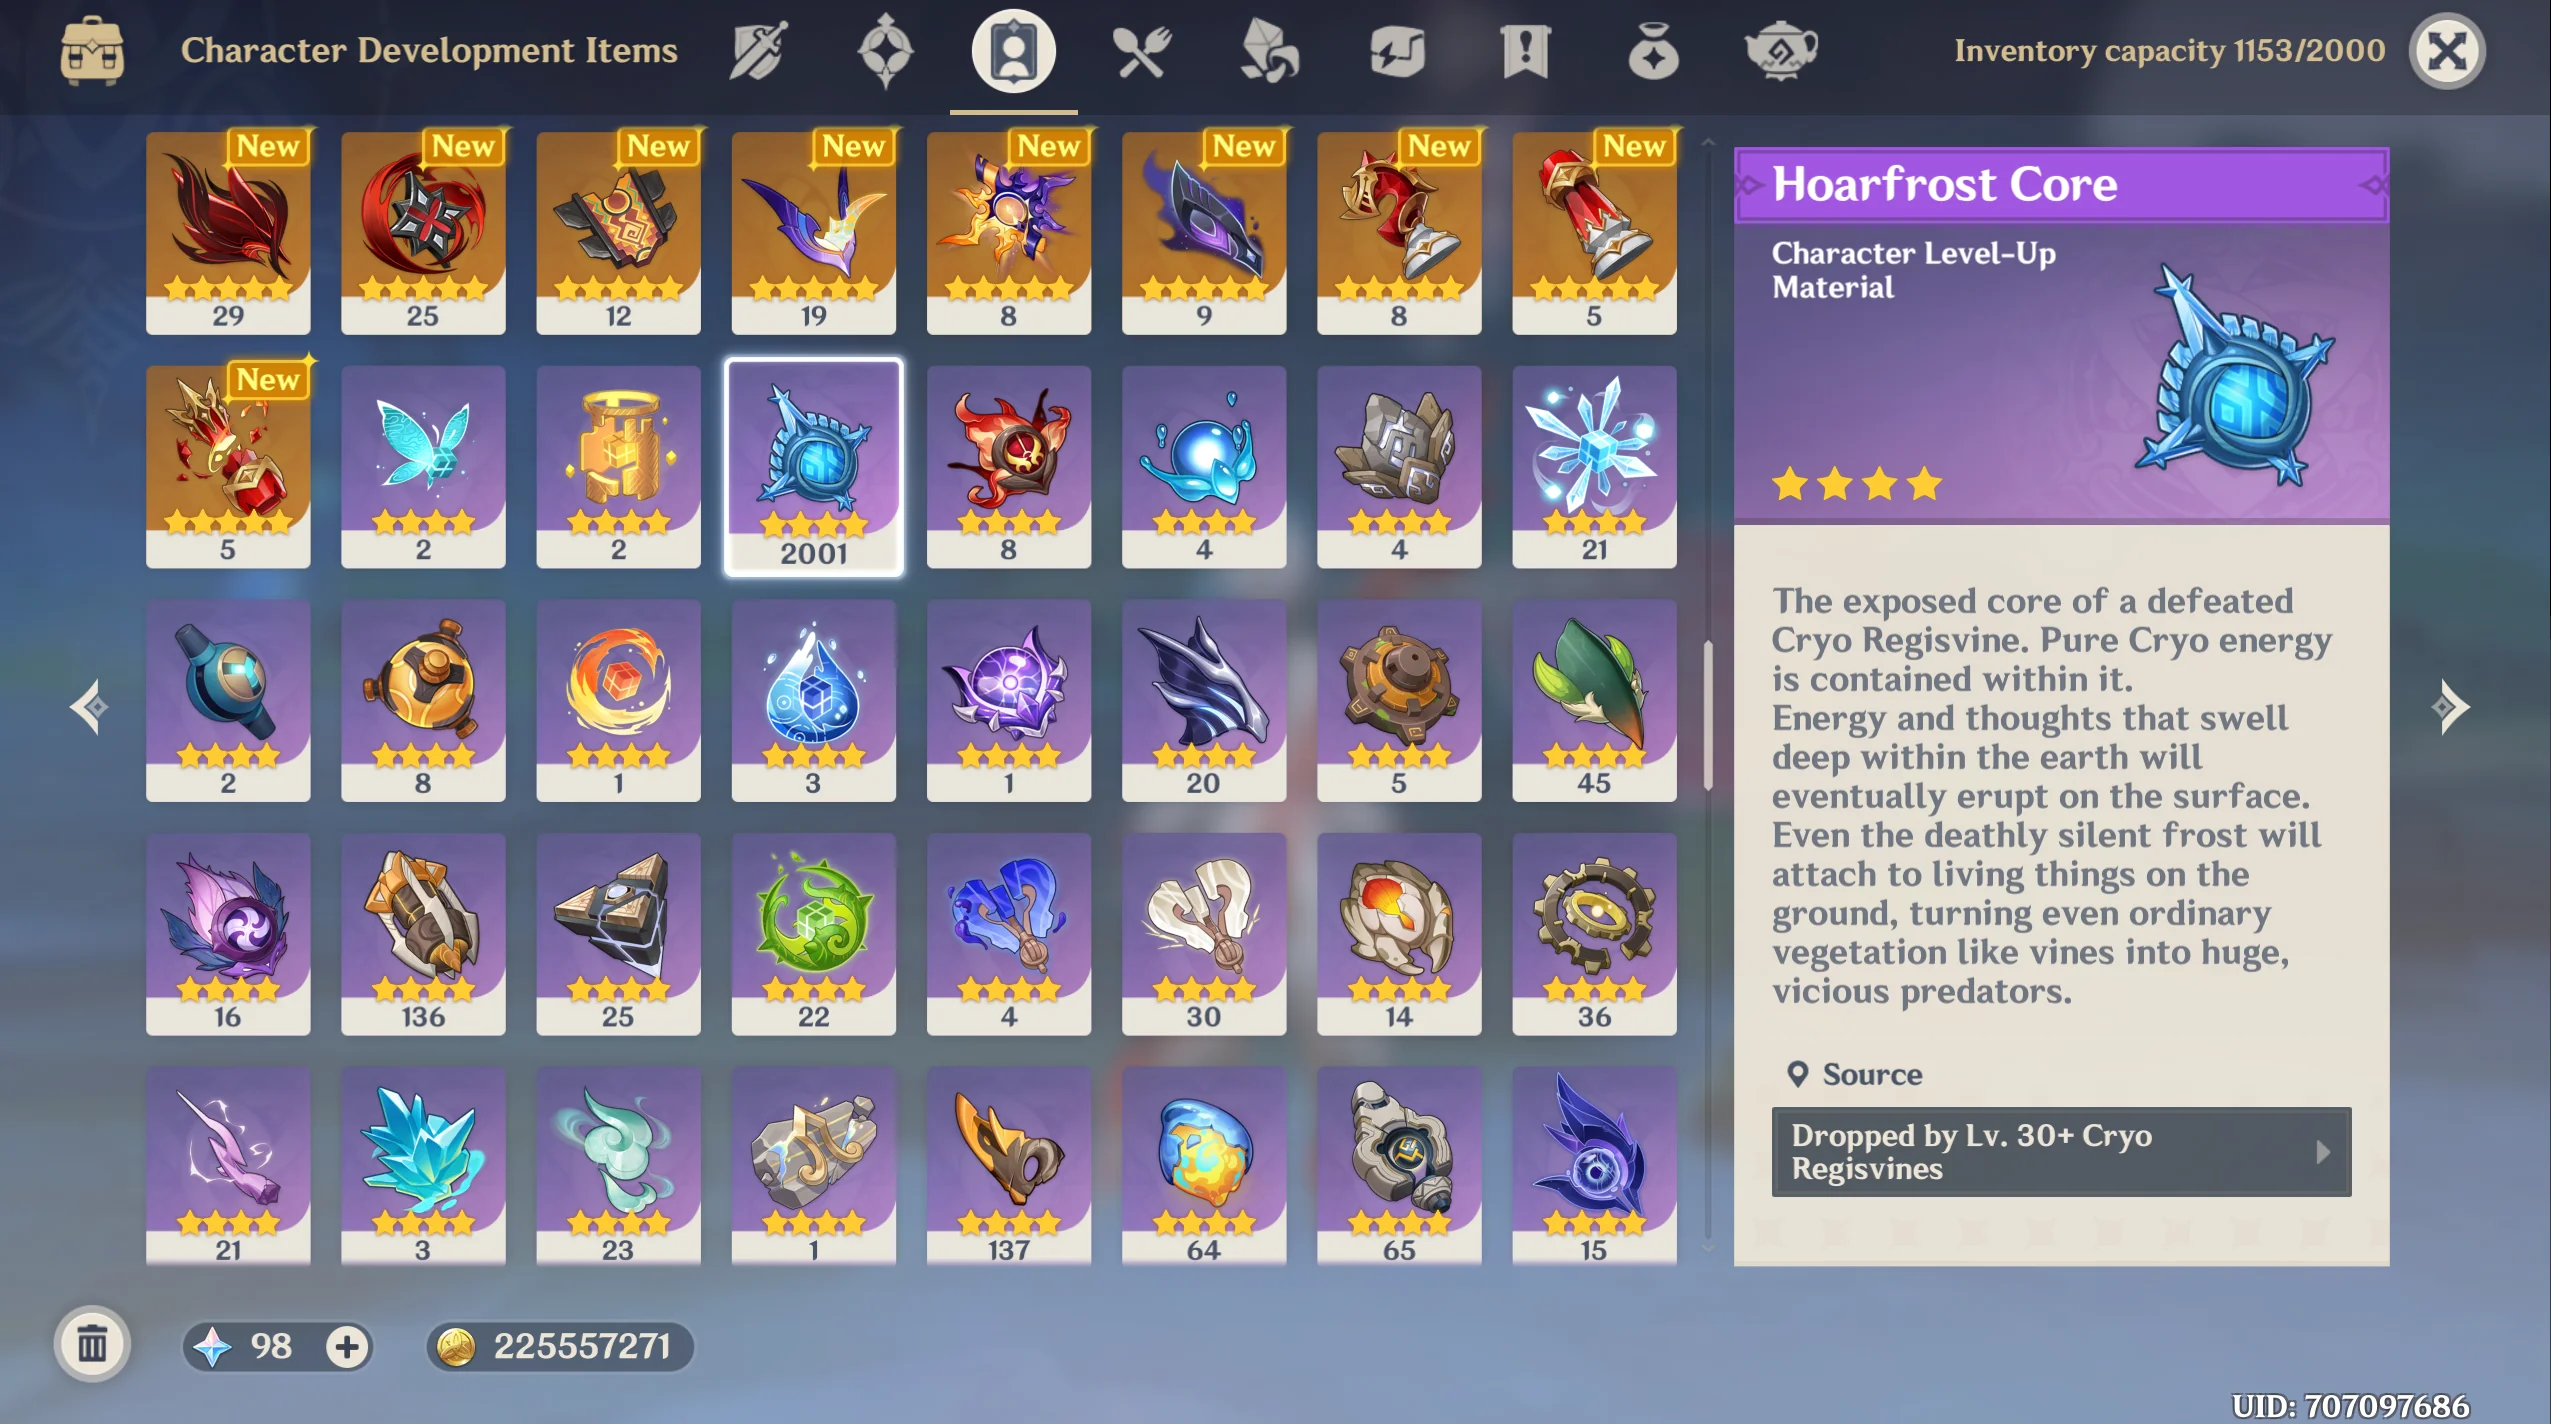Select the snowflake item with quantity 21
Image resolution: width=2551 pixels, height=1424 pixels.
pyautogui.click(x=1594, y=467)
